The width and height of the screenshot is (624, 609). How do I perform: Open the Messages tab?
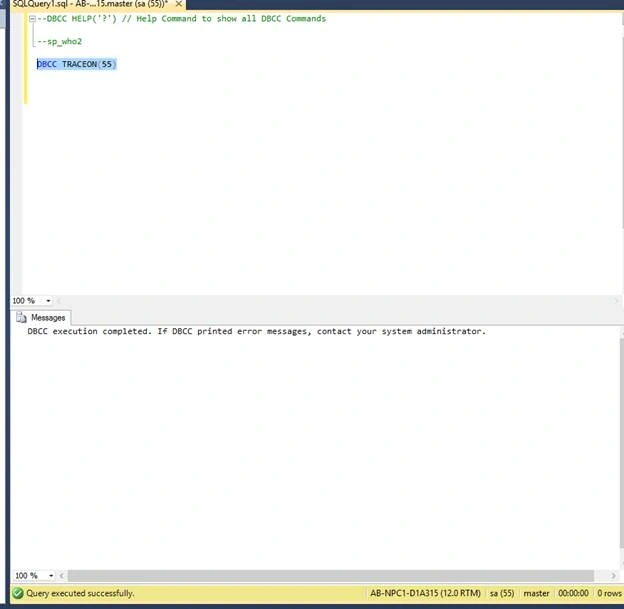coord(41,318)
